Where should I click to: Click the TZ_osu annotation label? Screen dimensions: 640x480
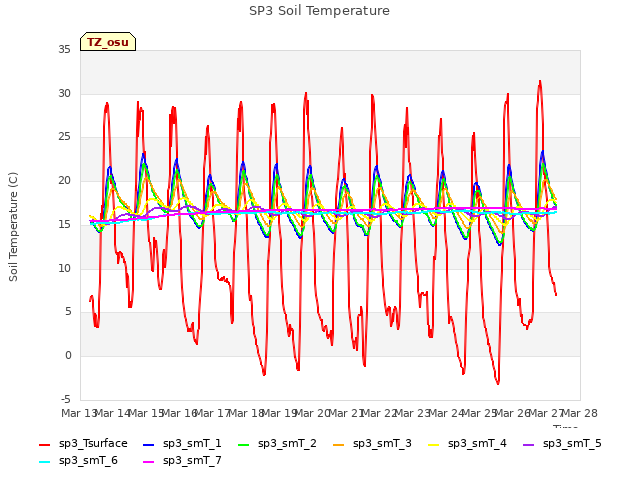108,42
